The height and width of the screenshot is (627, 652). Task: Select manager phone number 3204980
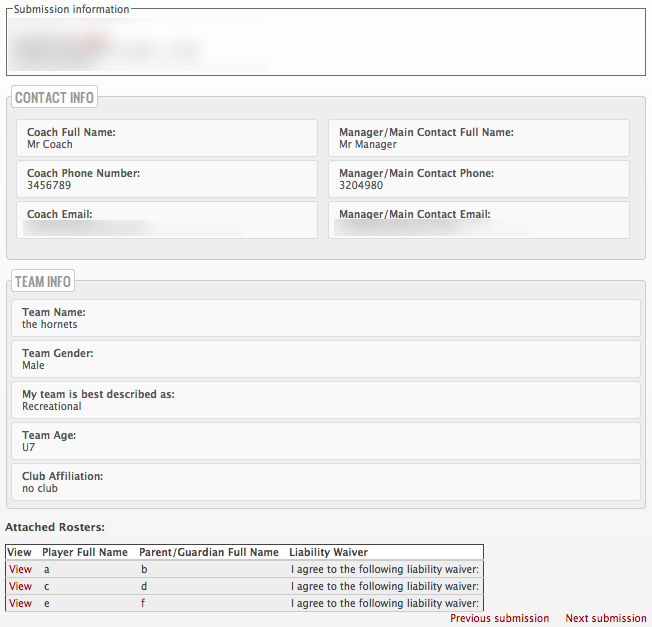pyautogui.click(x=361, y=185)
